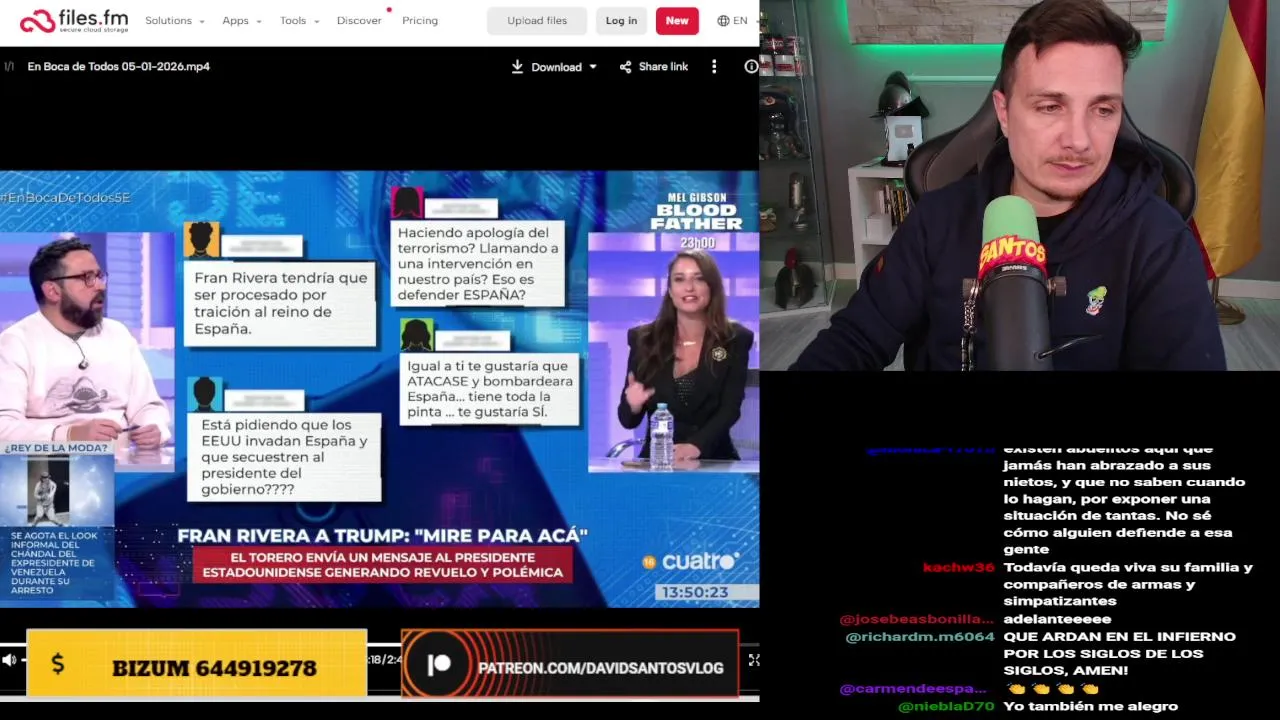Click the Upload files button
Image resolution: width=1280 pixels, height=720 pixels.
537,21
